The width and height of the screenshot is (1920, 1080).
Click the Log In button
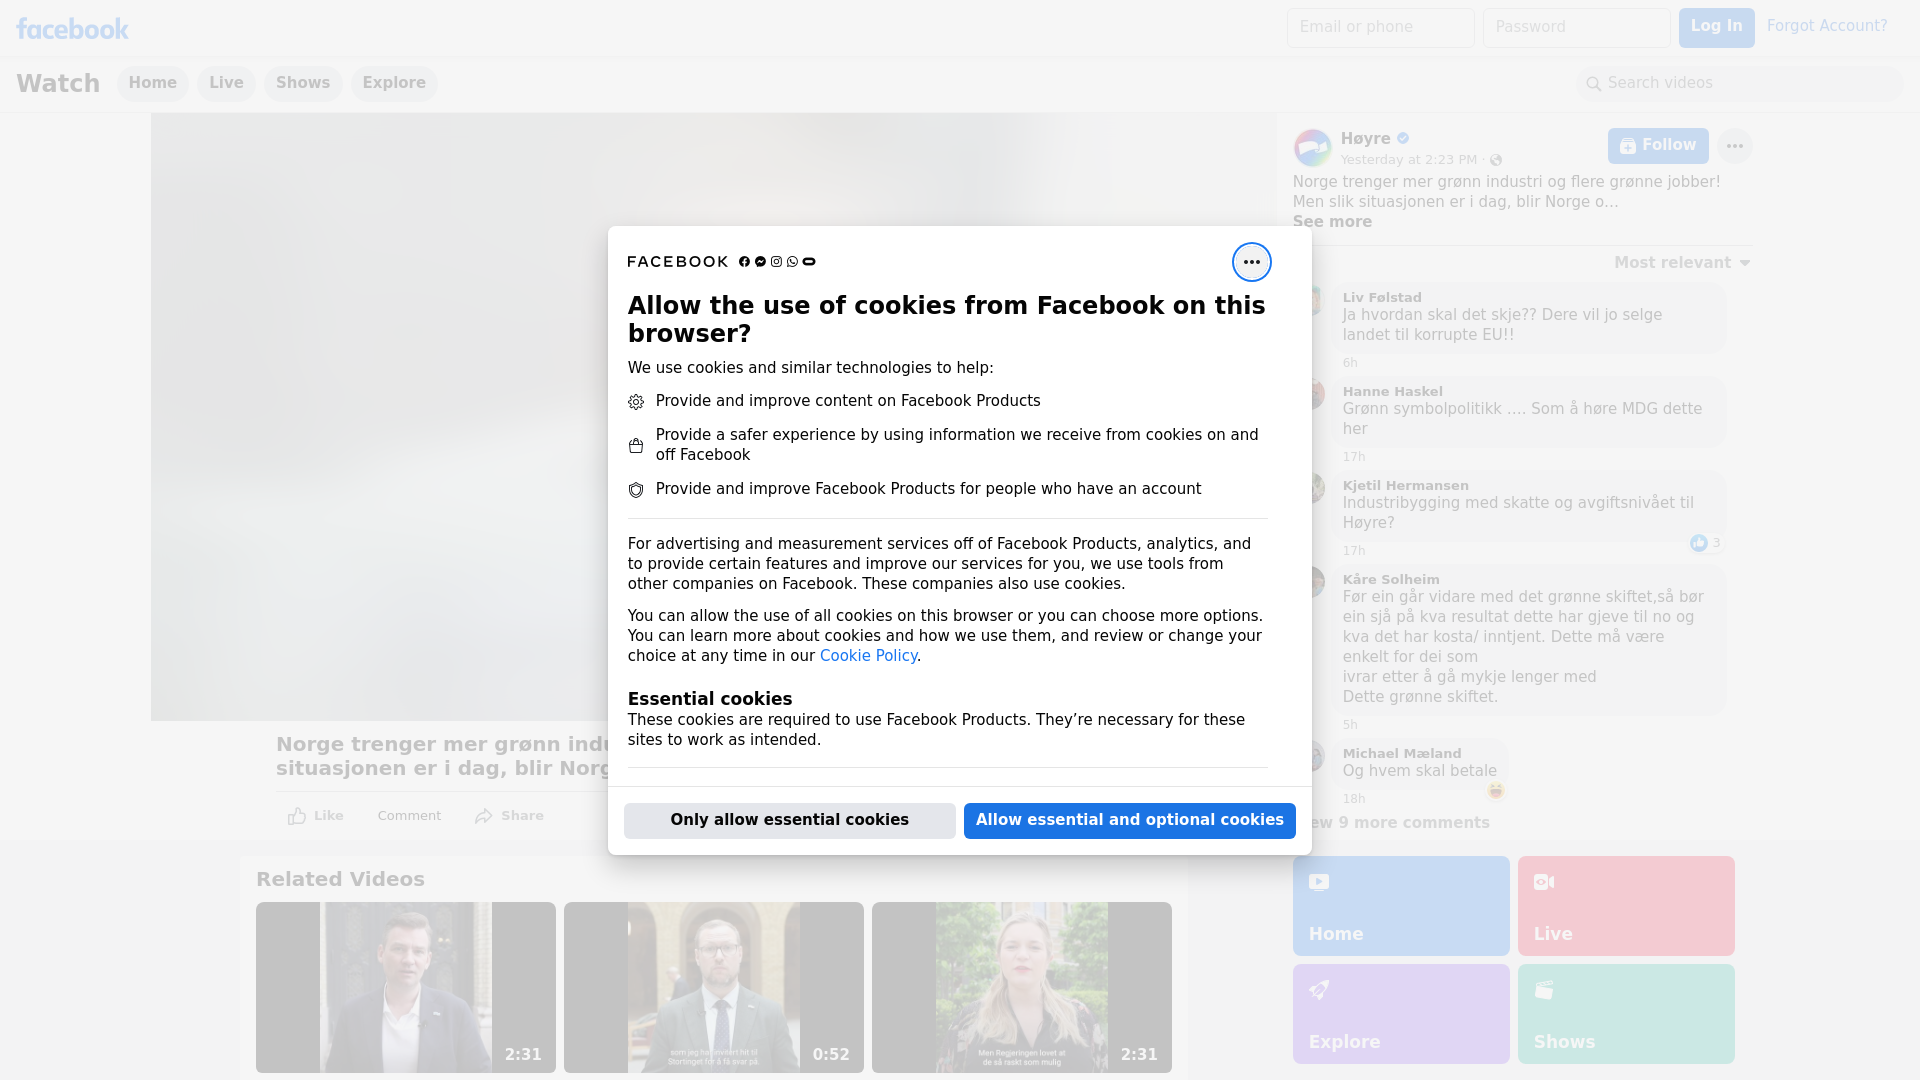[x=1716, y=27]
